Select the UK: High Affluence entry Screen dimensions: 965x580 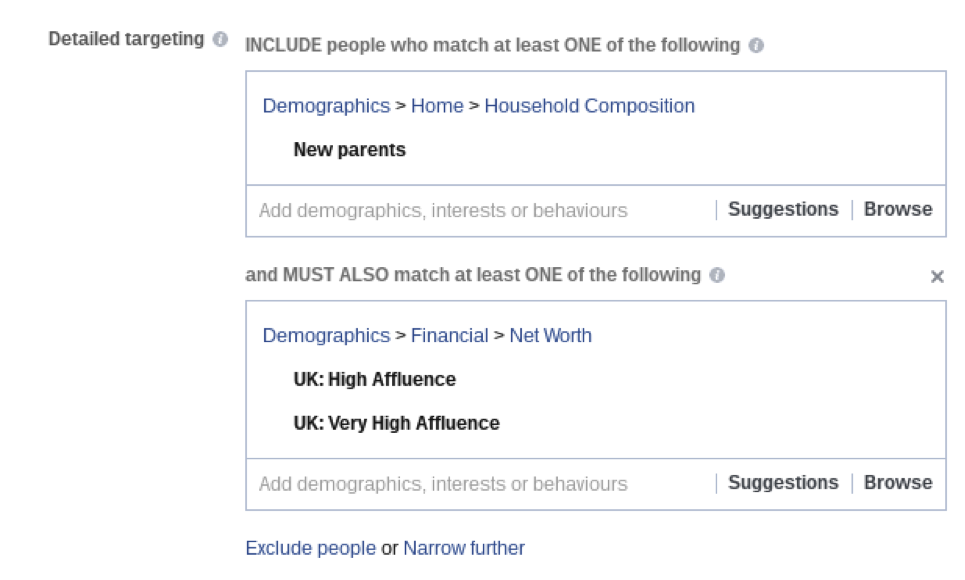(374, 380)
